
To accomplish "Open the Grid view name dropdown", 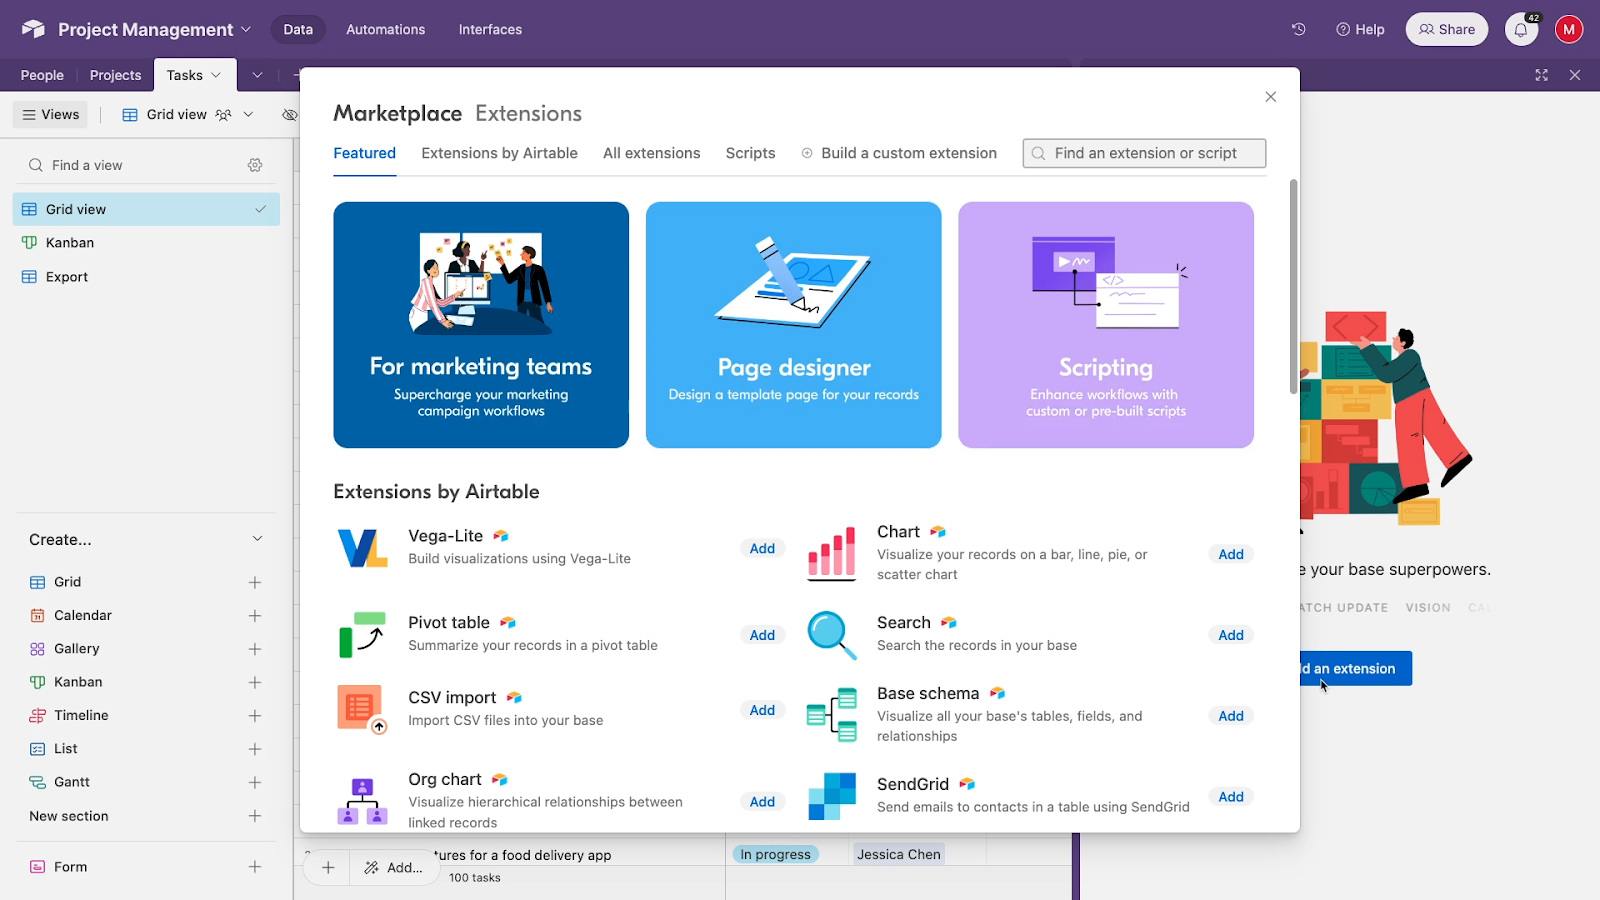I will 249,115.
